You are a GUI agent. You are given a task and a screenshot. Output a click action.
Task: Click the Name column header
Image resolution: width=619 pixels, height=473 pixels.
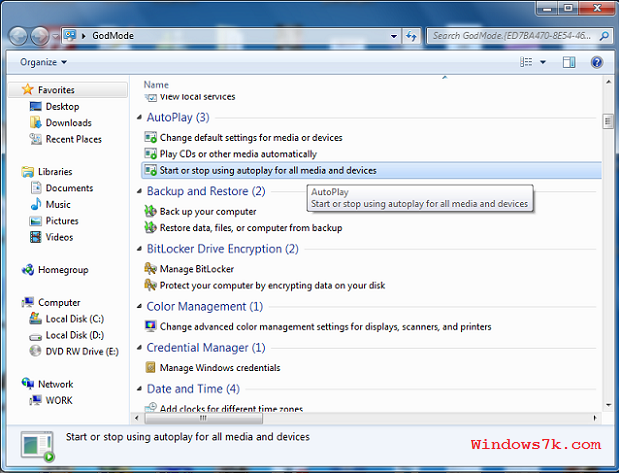[x=156, y=84]
